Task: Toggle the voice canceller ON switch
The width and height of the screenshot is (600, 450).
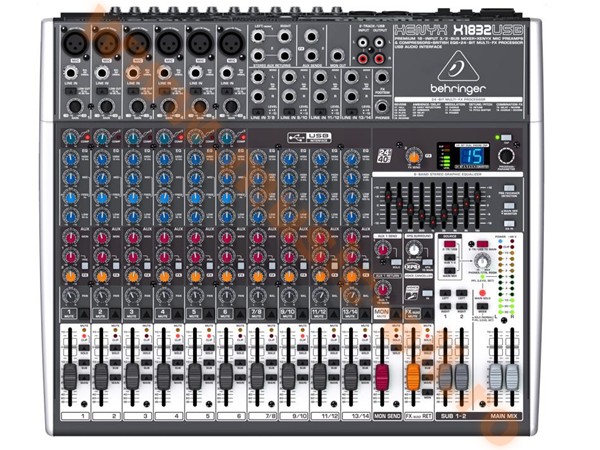Action: (x=427, y=293)
